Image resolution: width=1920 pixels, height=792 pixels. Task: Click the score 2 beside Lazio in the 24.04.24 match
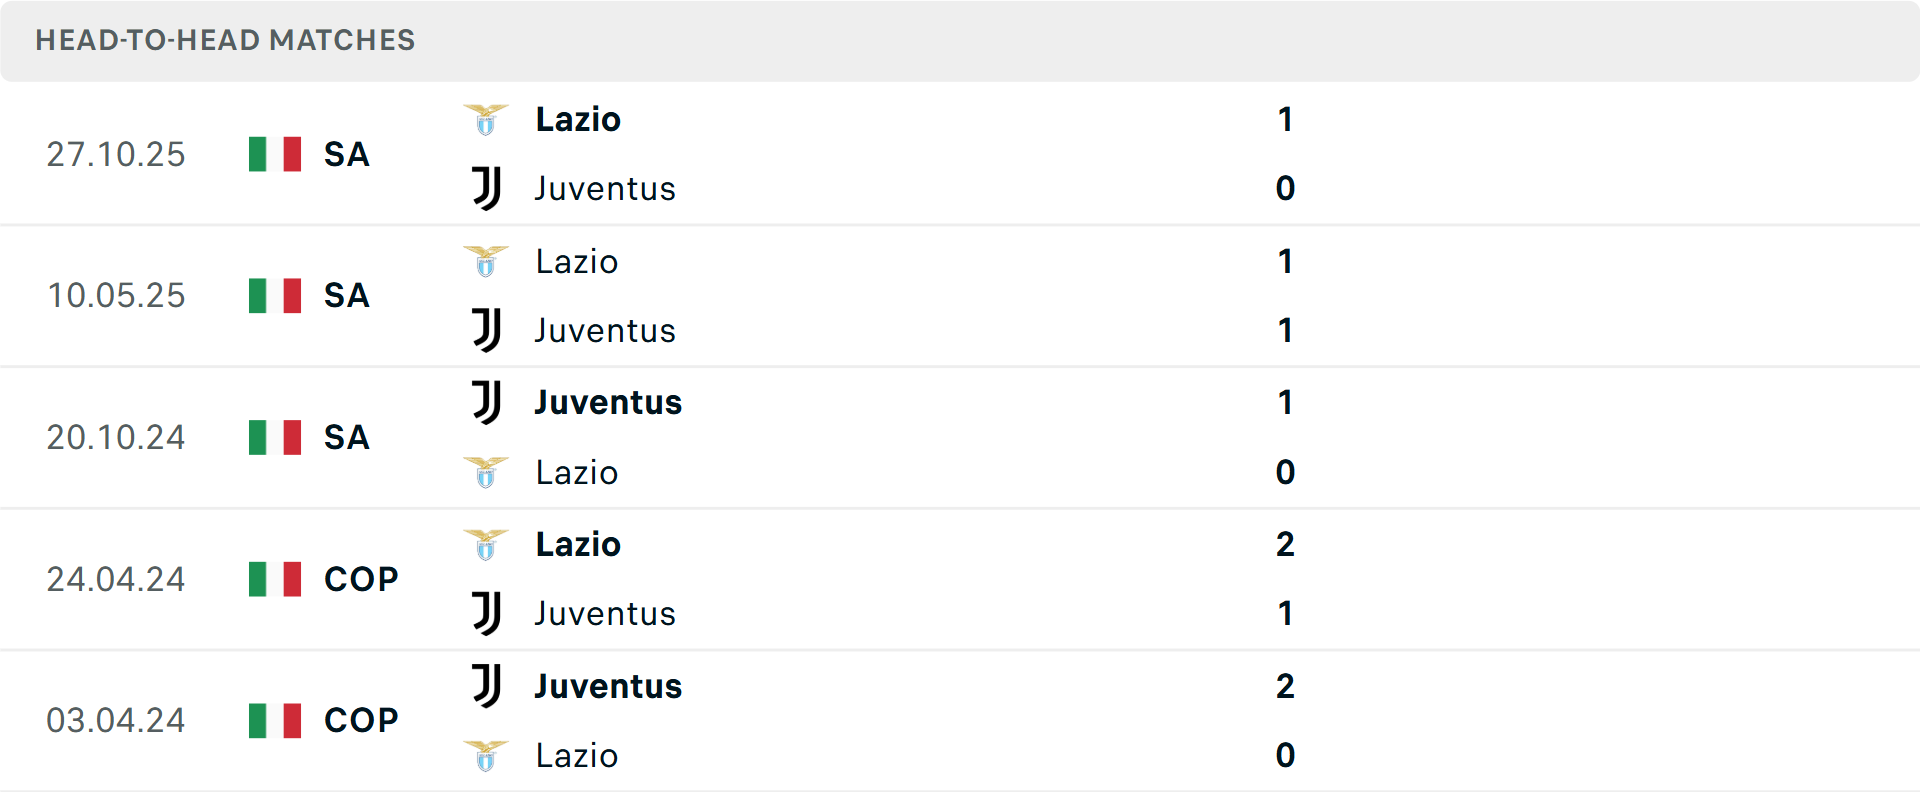[x=1285, y=544]
